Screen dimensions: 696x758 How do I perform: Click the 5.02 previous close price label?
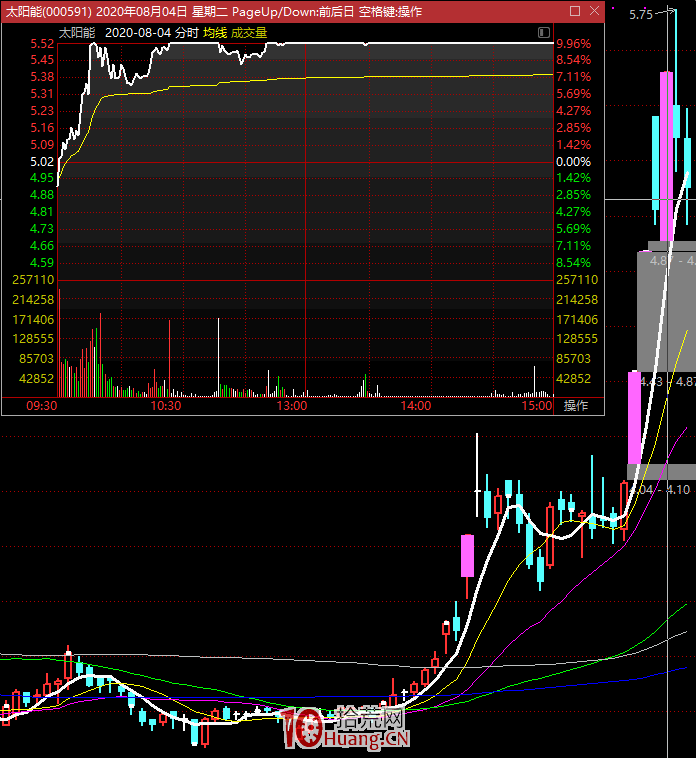[x=42, y=161]
